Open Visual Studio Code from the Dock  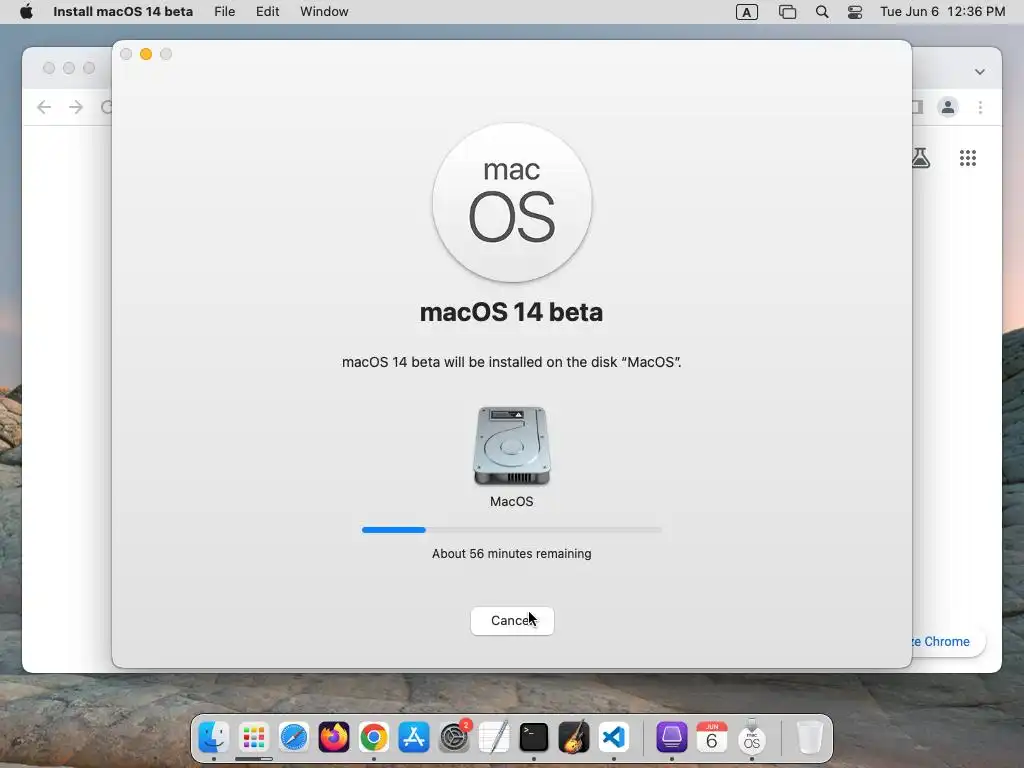click(614, 737)
